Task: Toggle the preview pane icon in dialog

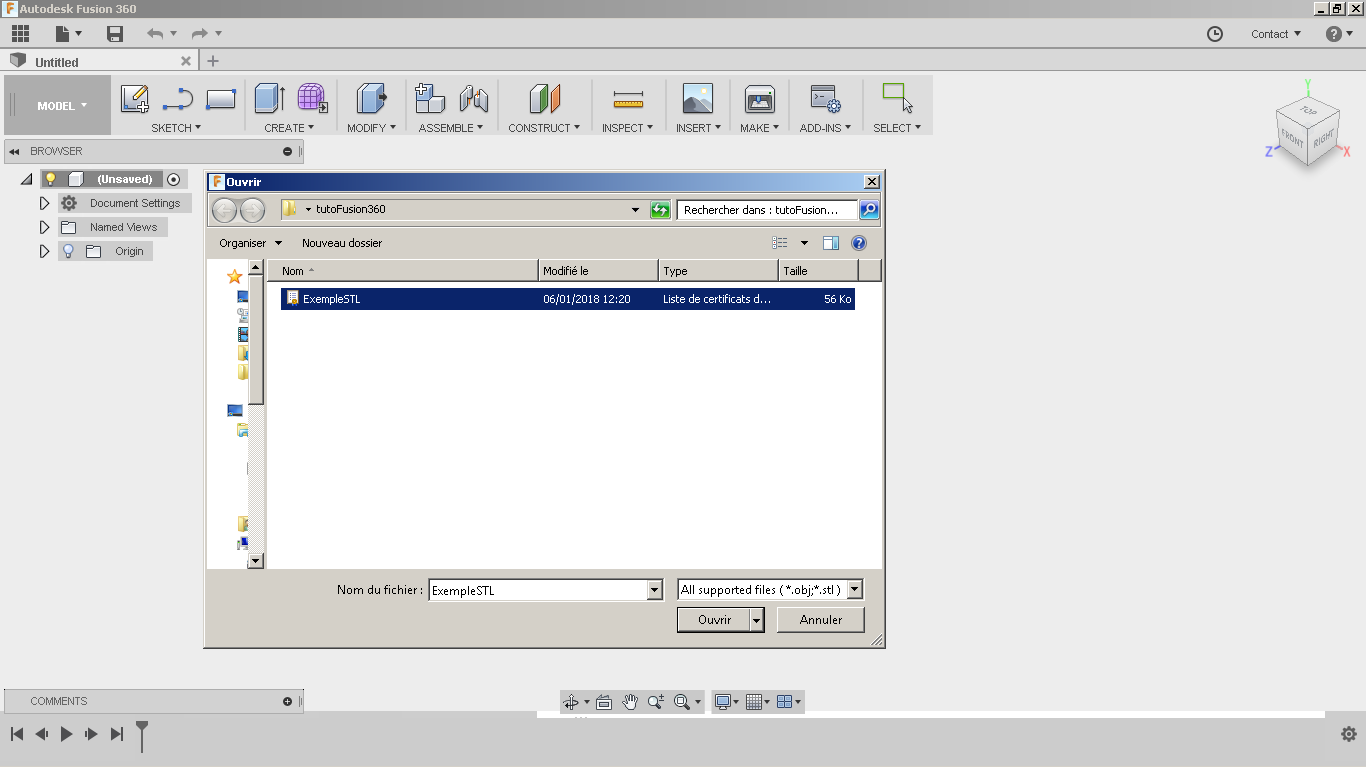Action: (x=831, y=243)
